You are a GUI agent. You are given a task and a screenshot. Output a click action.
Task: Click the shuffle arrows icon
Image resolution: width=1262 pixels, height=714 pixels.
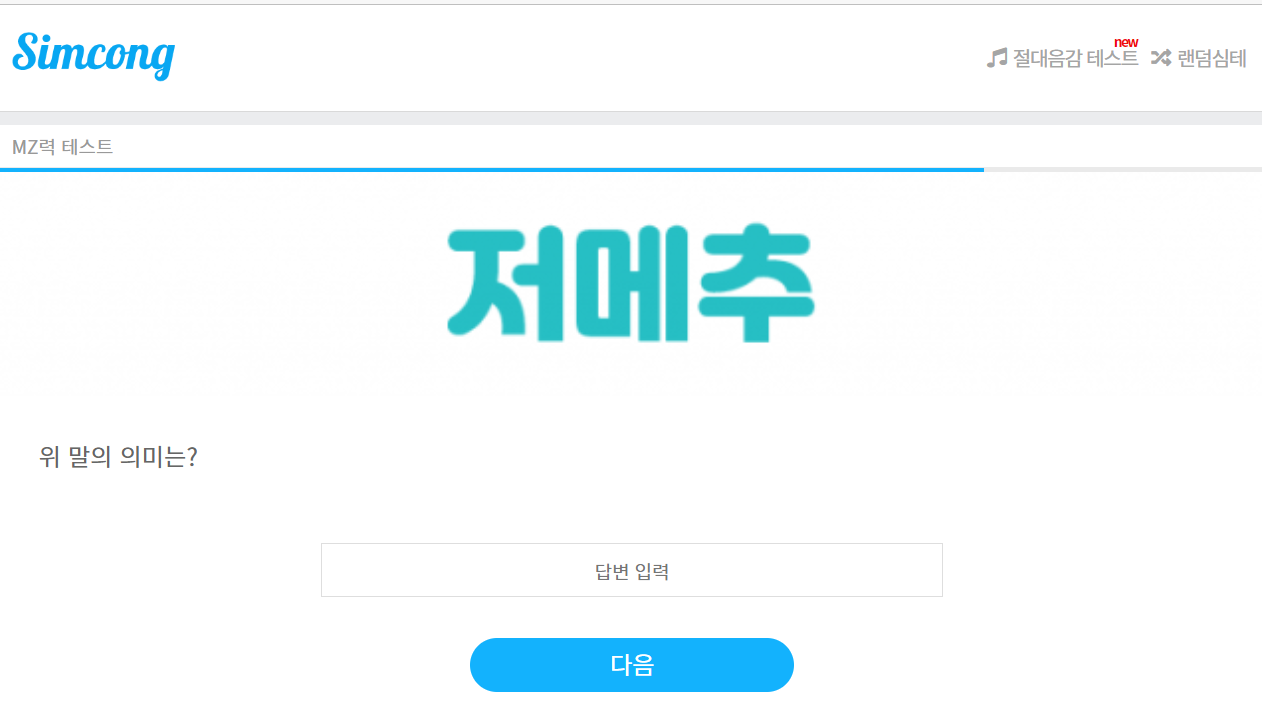1160,58
